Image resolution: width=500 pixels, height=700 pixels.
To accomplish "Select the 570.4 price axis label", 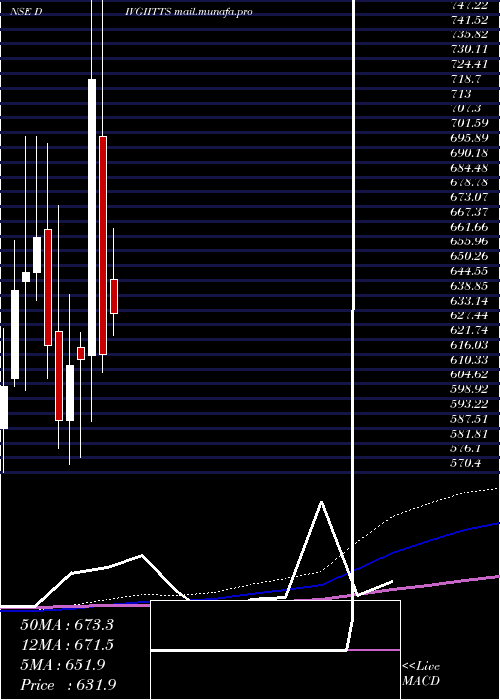I will 466,463.
